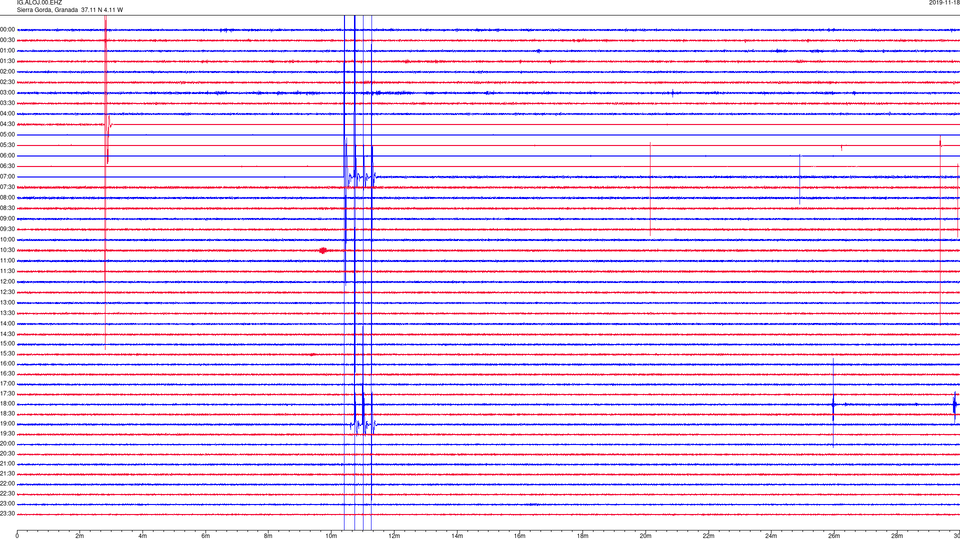Click the 26m tick label on time axis
This screenshot has width=960, height=540.
tap(834, 536)
